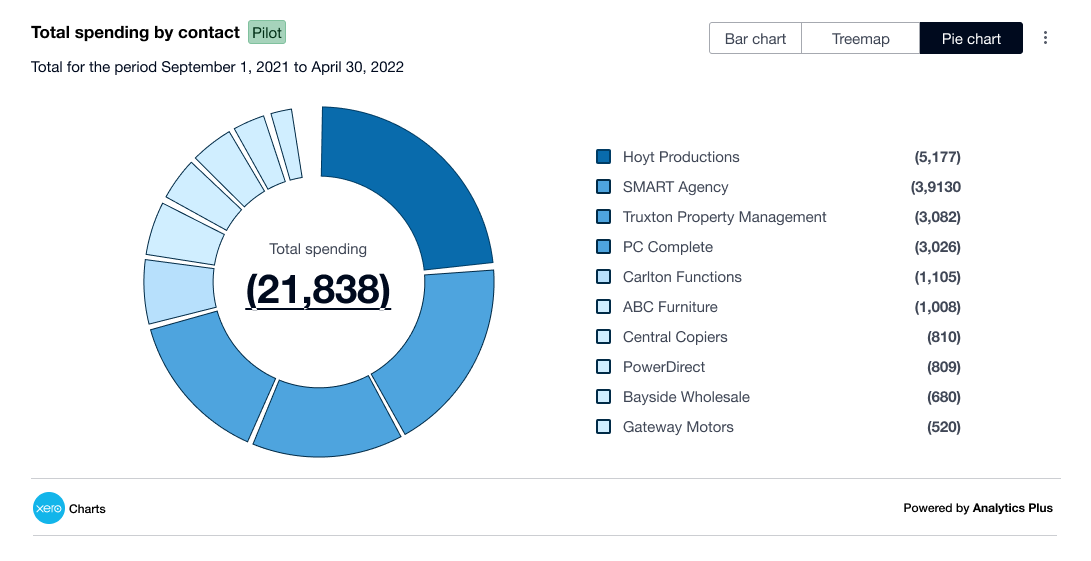This screenshot has width=1091, height=561.
Task: Click the Bayside Wholesale legend swatch
Action: click(604, 396)
